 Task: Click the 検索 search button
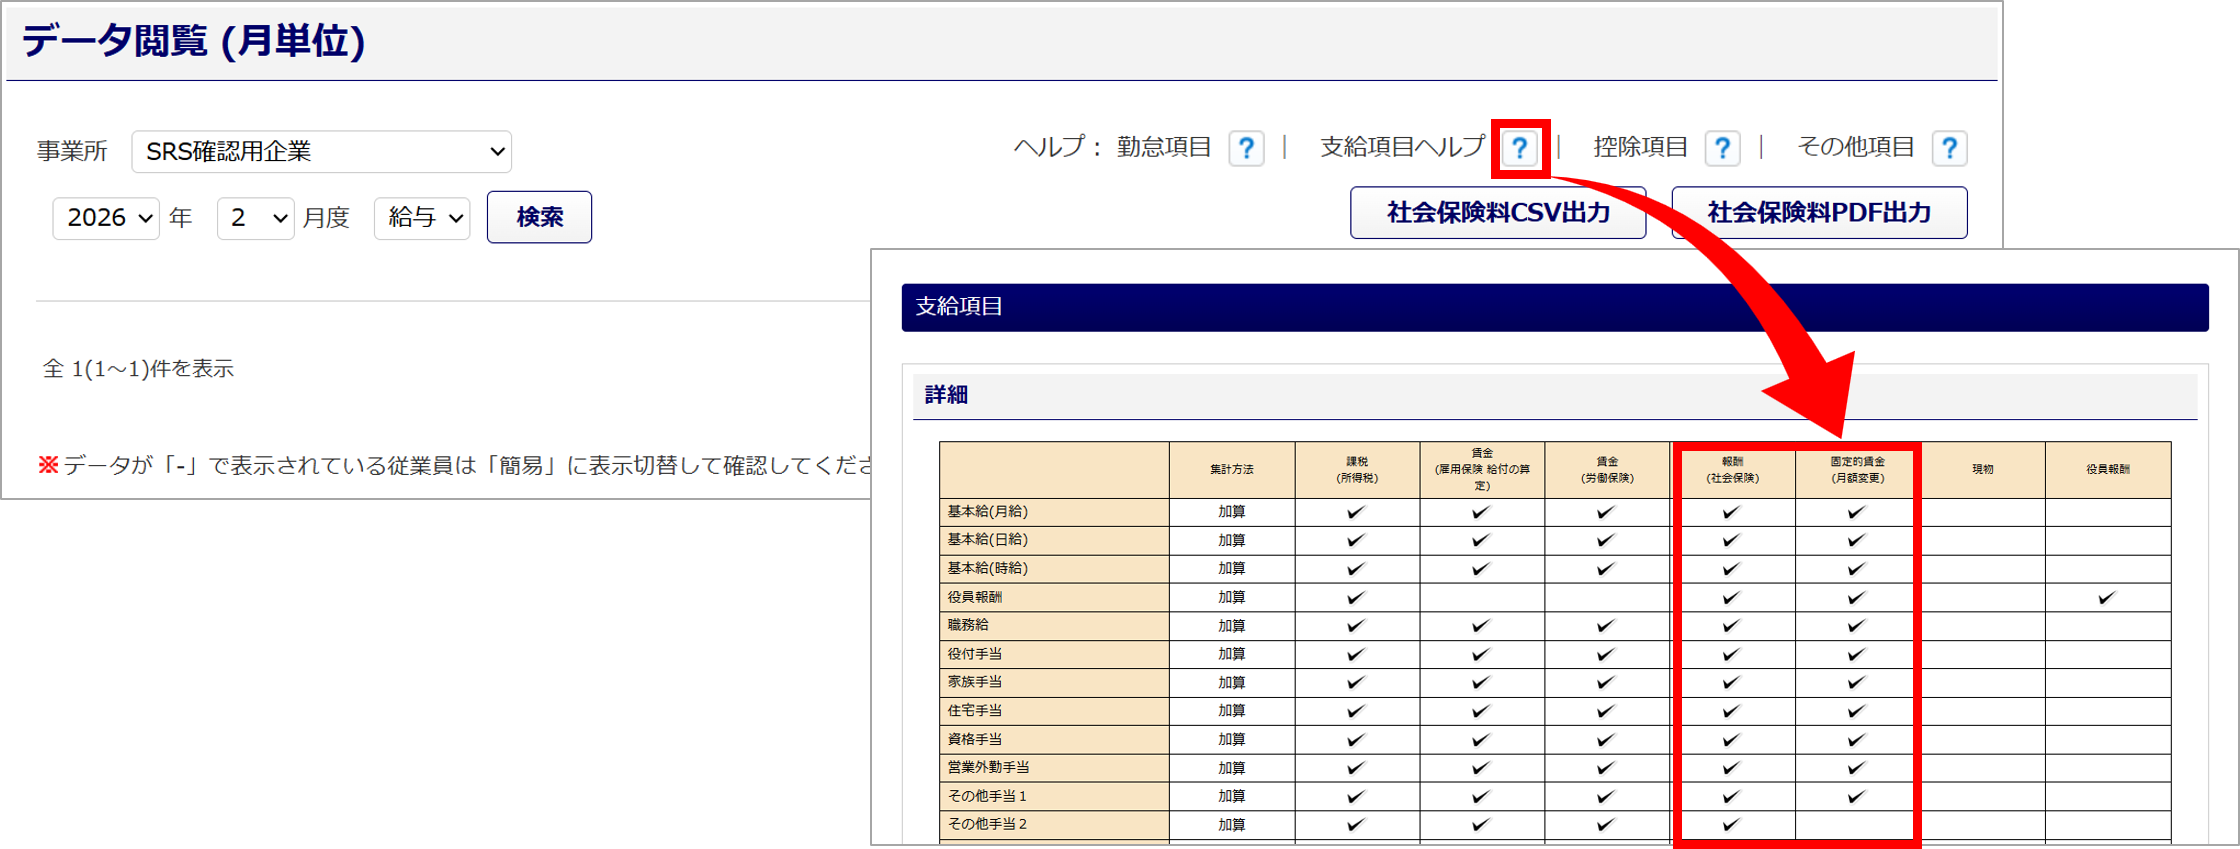coord(539,217)
